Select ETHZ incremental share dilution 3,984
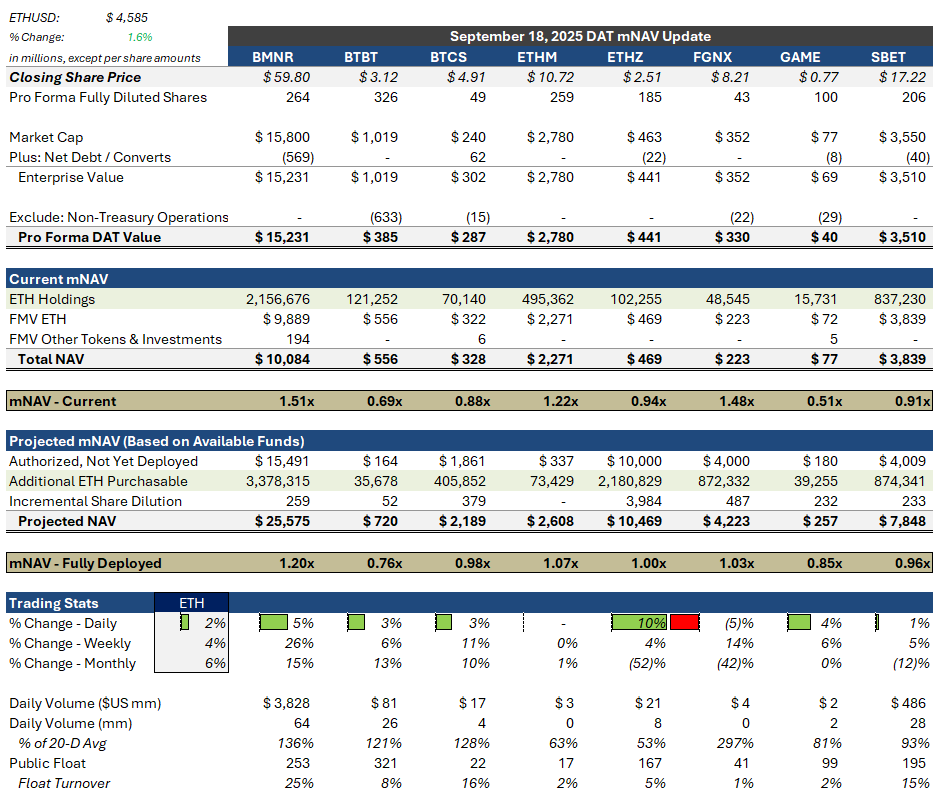943x797 pixels. click(x=645, y=501)
